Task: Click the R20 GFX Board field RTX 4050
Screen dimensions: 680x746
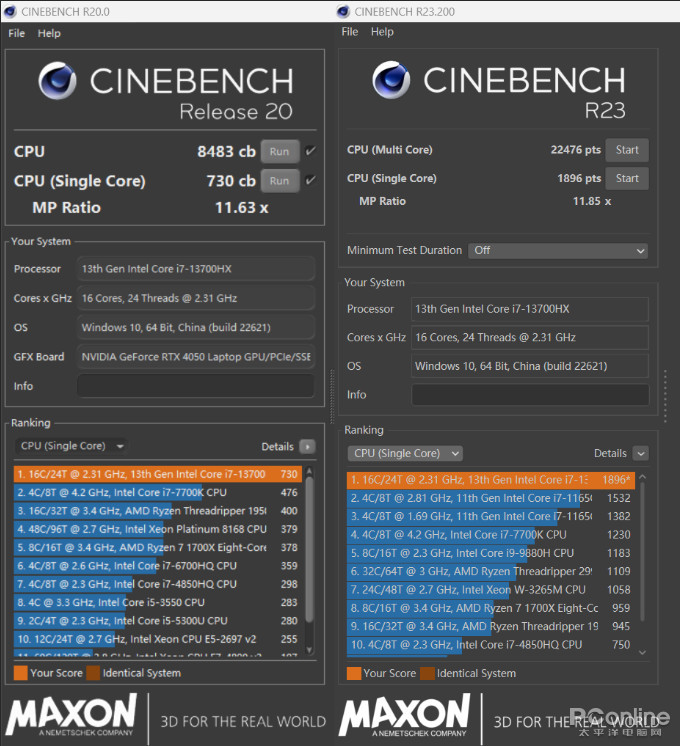Action: click(x=196, y=357)
